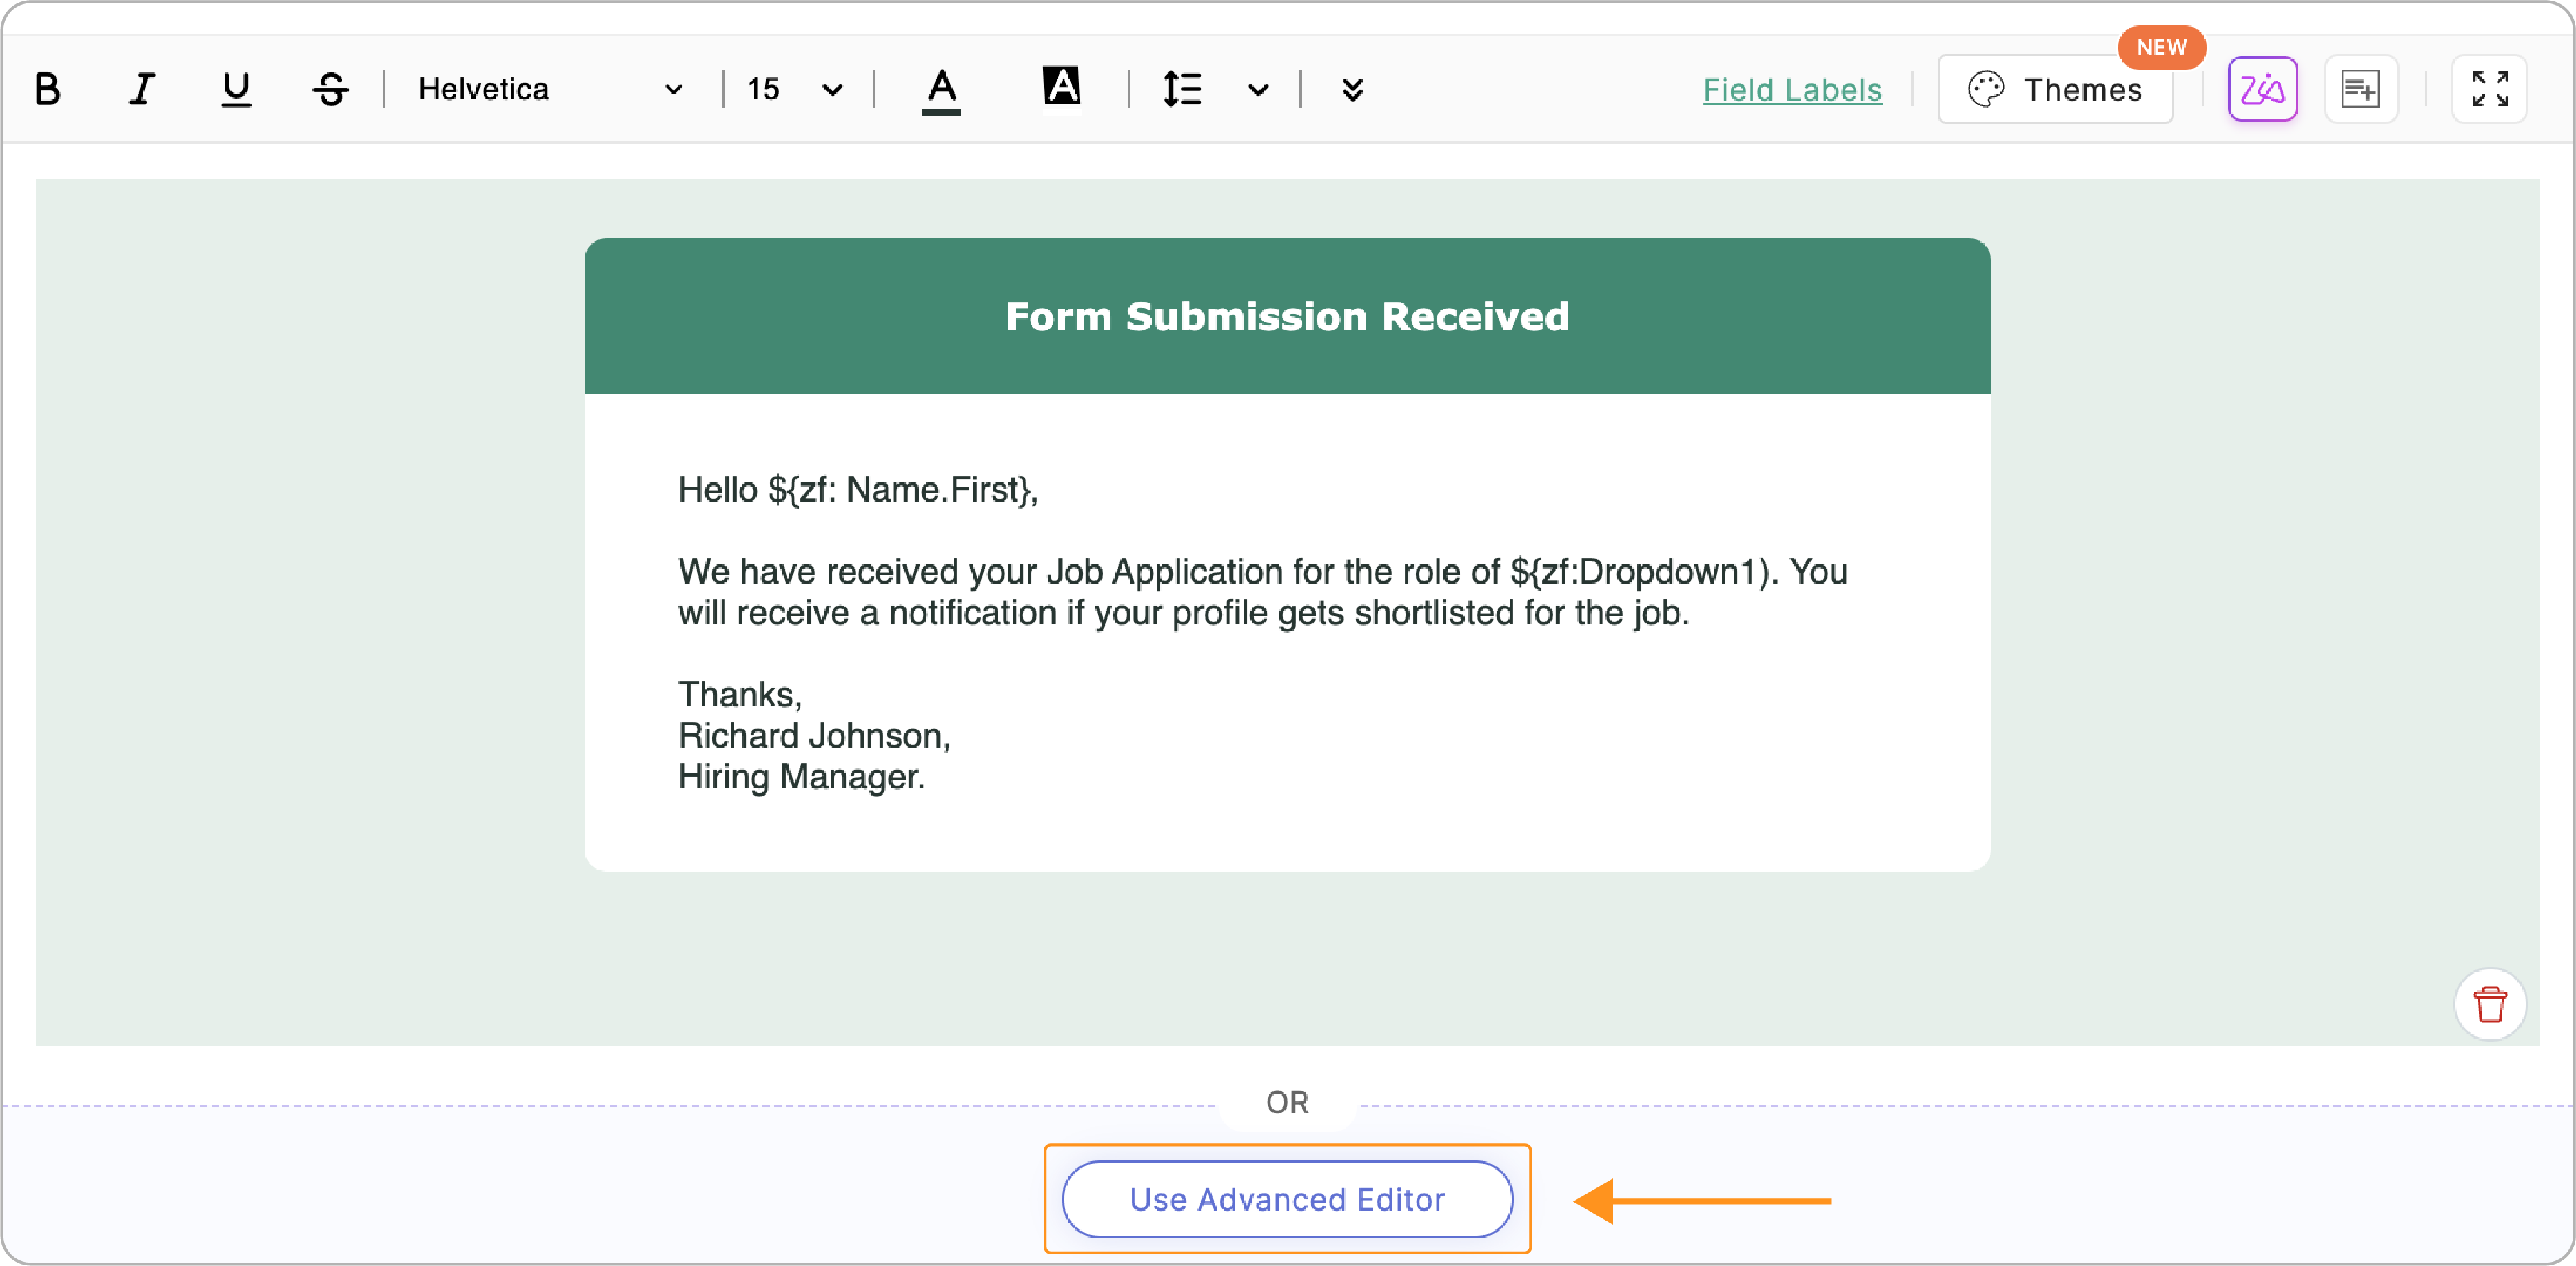This screenshot has width=2576, height=1266.
Task: Click the insert template icon
Action: point(2360,89)
